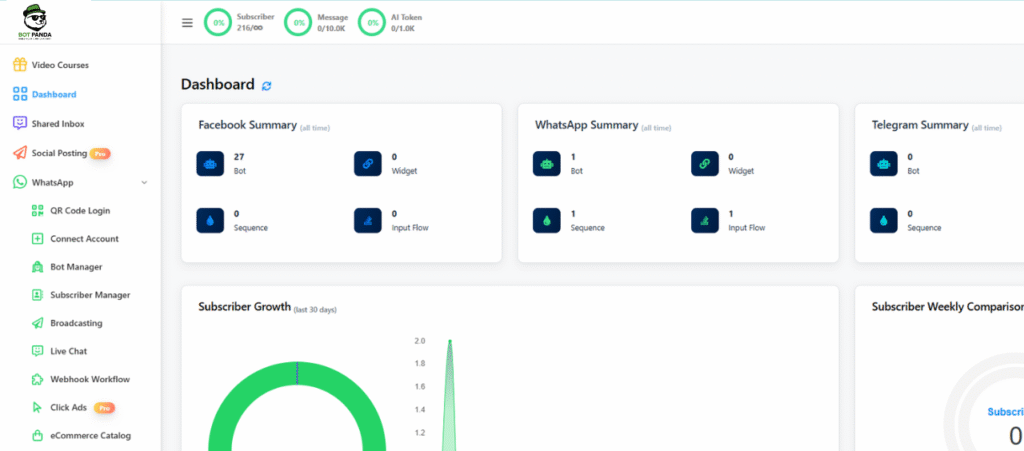Viewport: 1024px width, 451px height.
Task: Navigate to Subscriber Manager
Action: coord(90,294)
